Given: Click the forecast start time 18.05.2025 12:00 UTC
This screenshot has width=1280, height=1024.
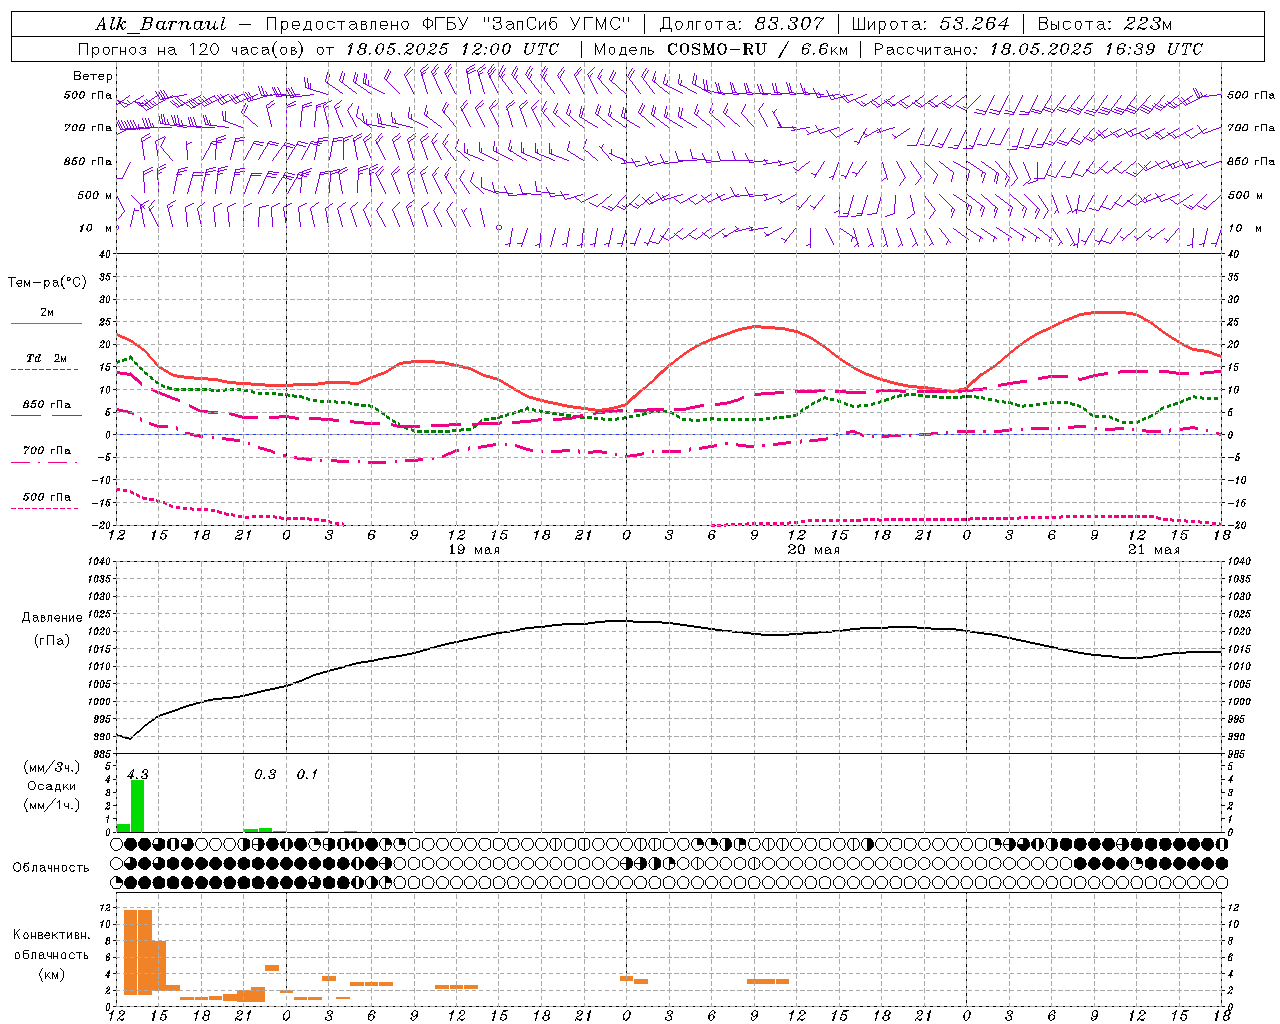Looking at the screenshot, I should click(x=452, y=49).
